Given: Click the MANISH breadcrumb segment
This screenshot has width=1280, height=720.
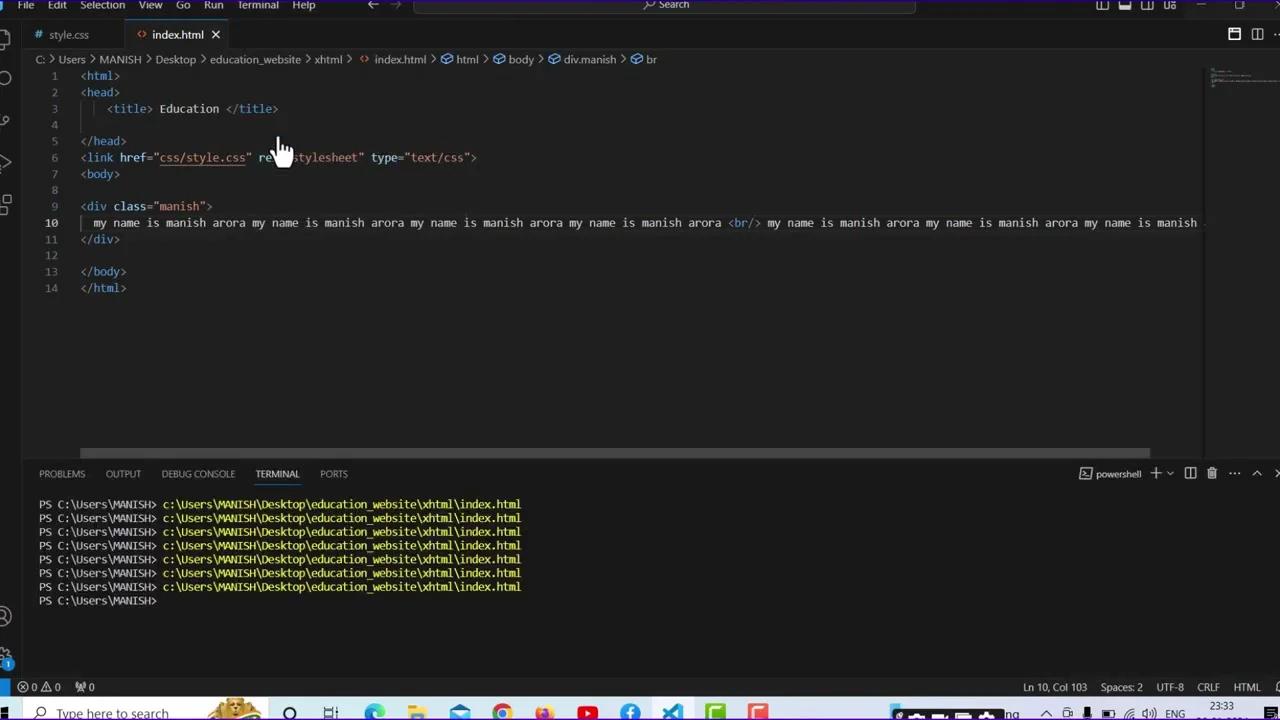Looking at the screenshot, I should pyautogui.click(x=120, y=60).
